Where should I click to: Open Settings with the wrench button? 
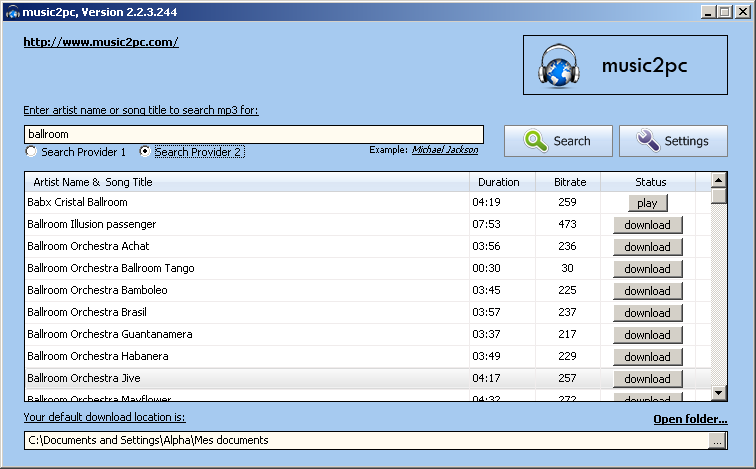pos(673,141)
